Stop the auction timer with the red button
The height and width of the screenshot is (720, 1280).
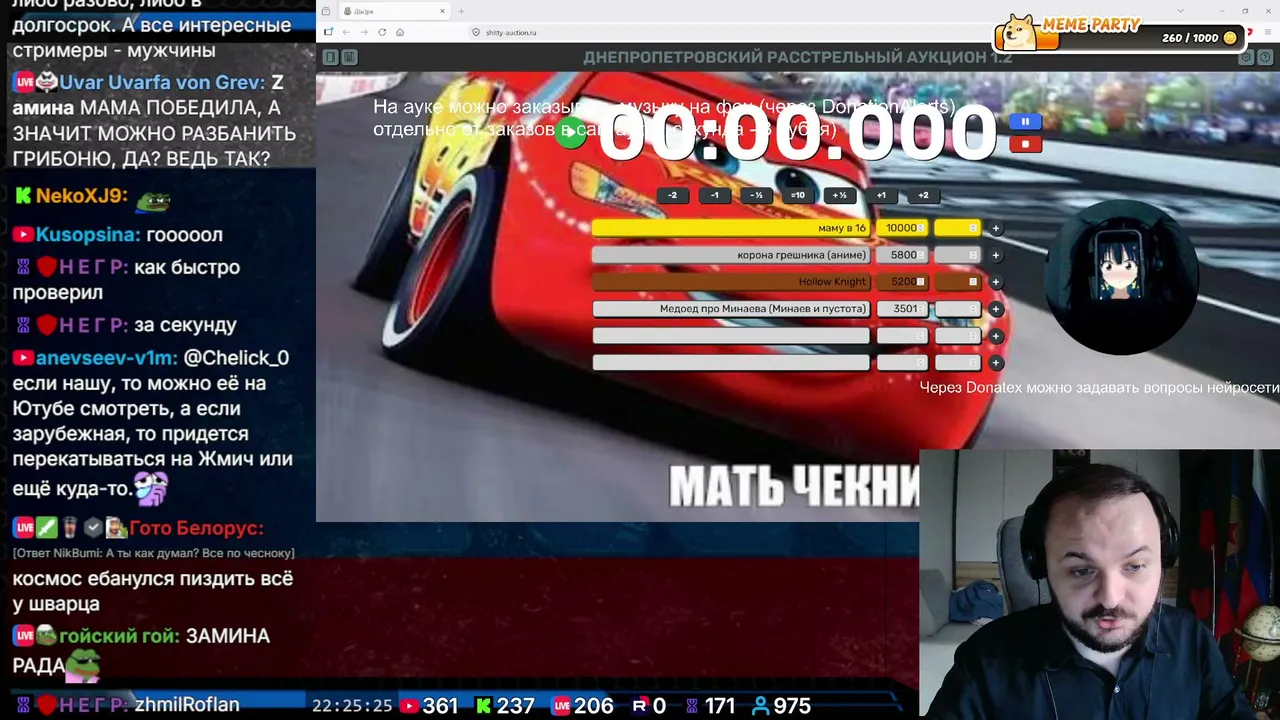[1025, 144]
